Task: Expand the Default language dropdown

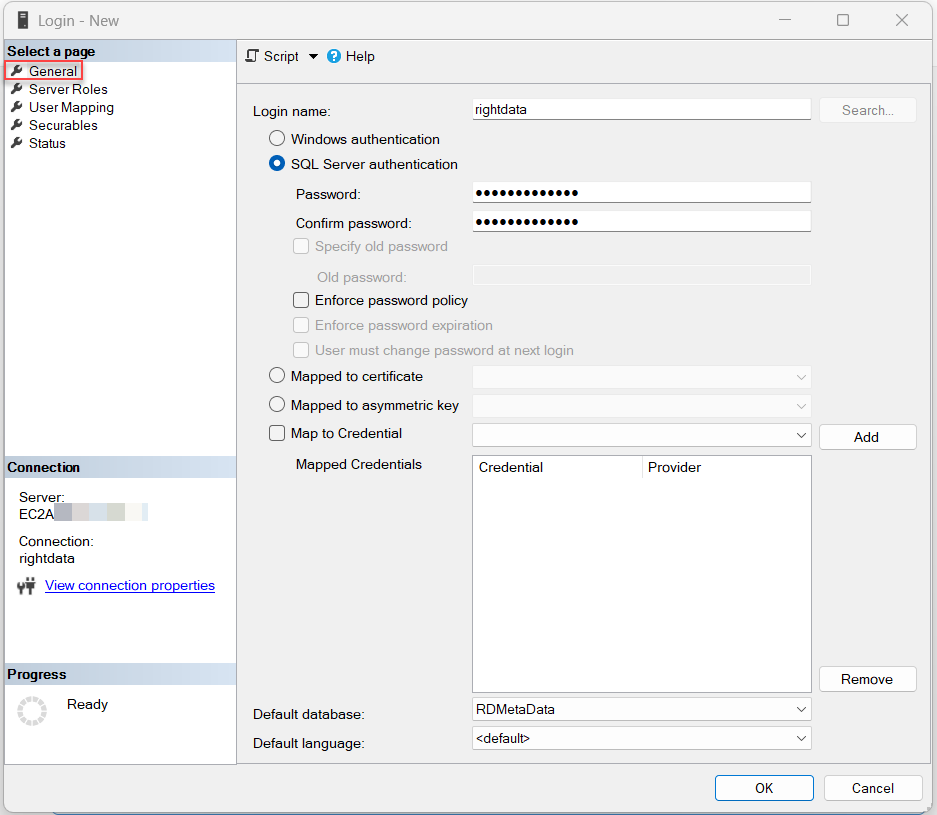Action: pyautogui.click(x=801, y=738)
